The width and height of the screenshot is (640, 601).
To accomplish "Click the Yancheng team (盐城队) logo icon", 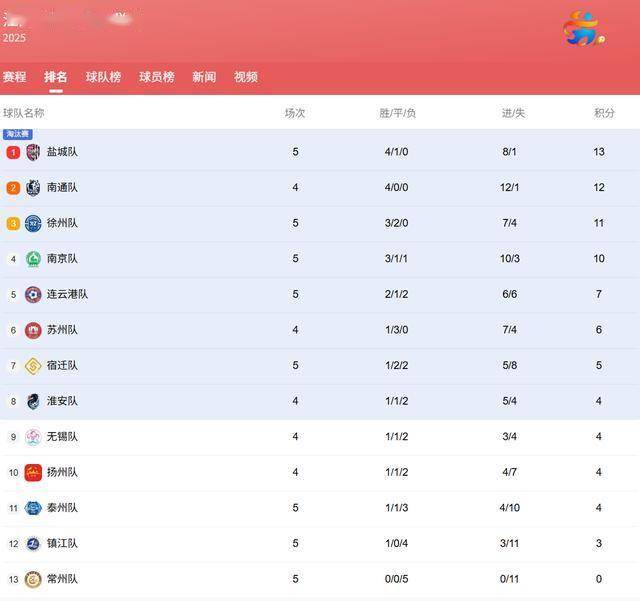I will coord(33,152).
